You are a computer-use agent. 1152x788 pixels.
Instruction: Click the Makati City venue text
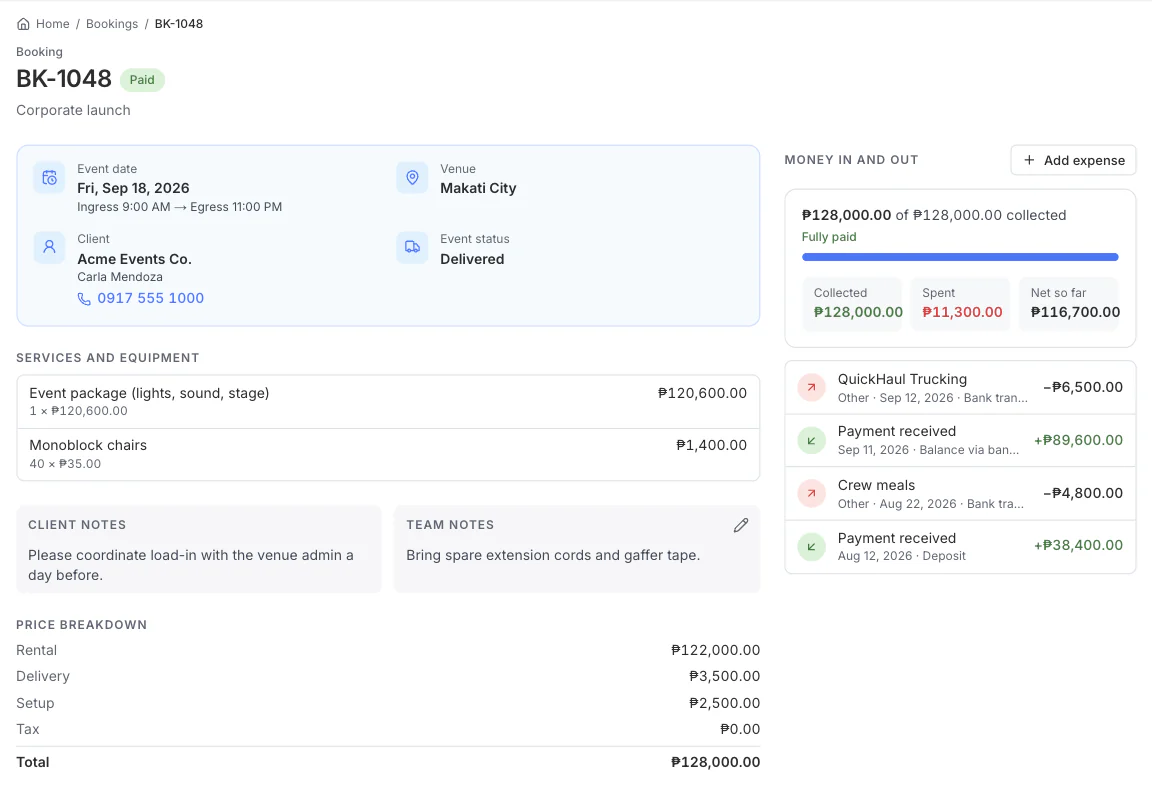478,188
